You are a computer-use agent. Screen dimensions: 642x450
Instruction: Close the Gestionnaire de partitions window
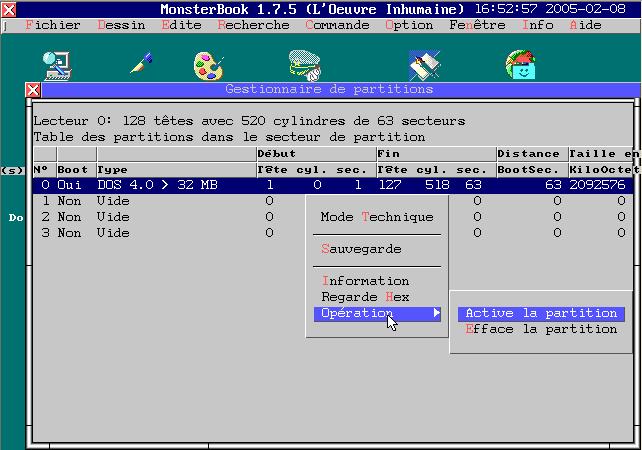tap(33, 90)
